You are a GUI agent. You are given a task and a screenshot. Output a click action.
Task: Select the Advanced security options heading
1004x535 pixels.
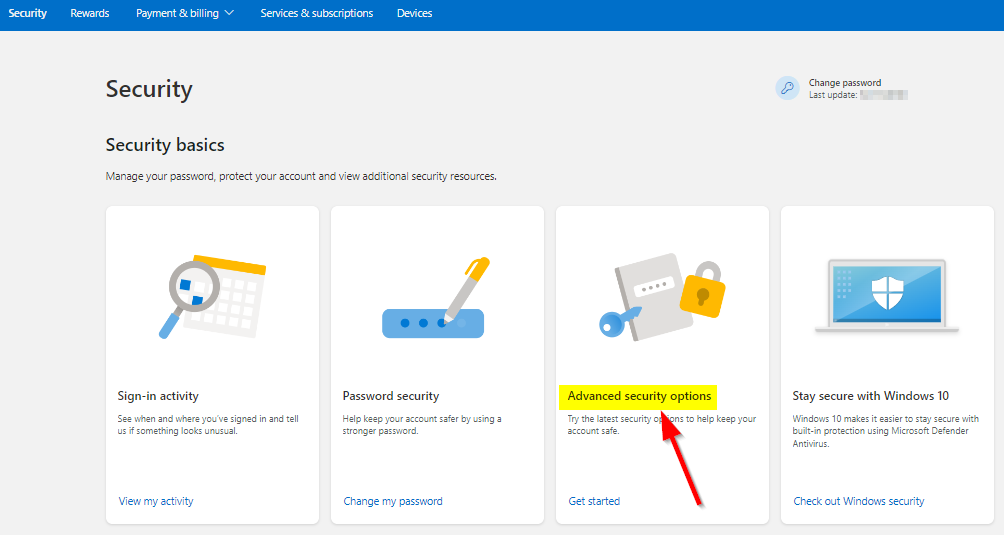click(639, 396)
